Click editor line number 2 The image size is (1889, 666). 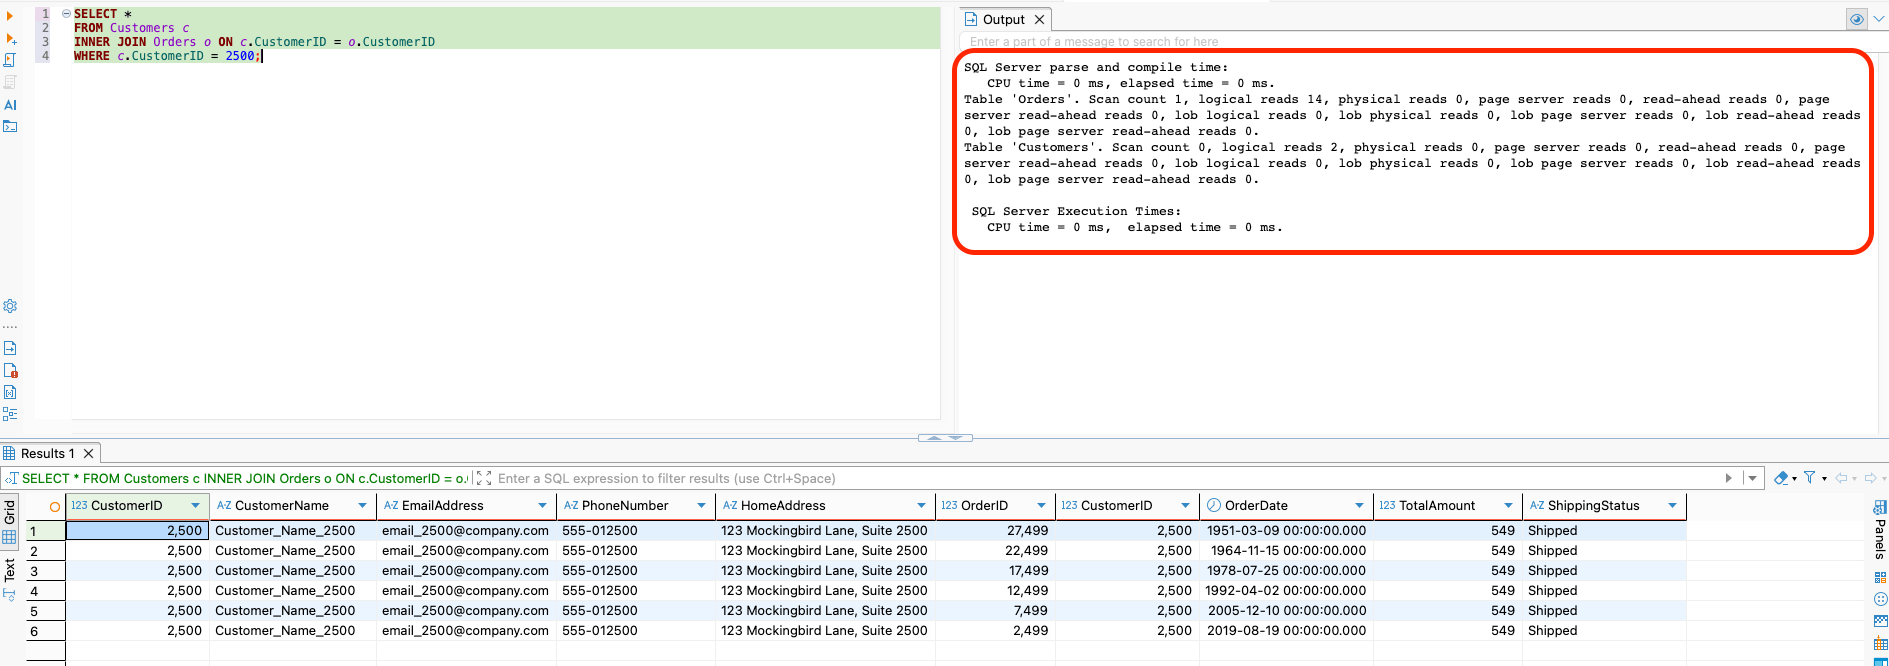(x=45, y=28)
